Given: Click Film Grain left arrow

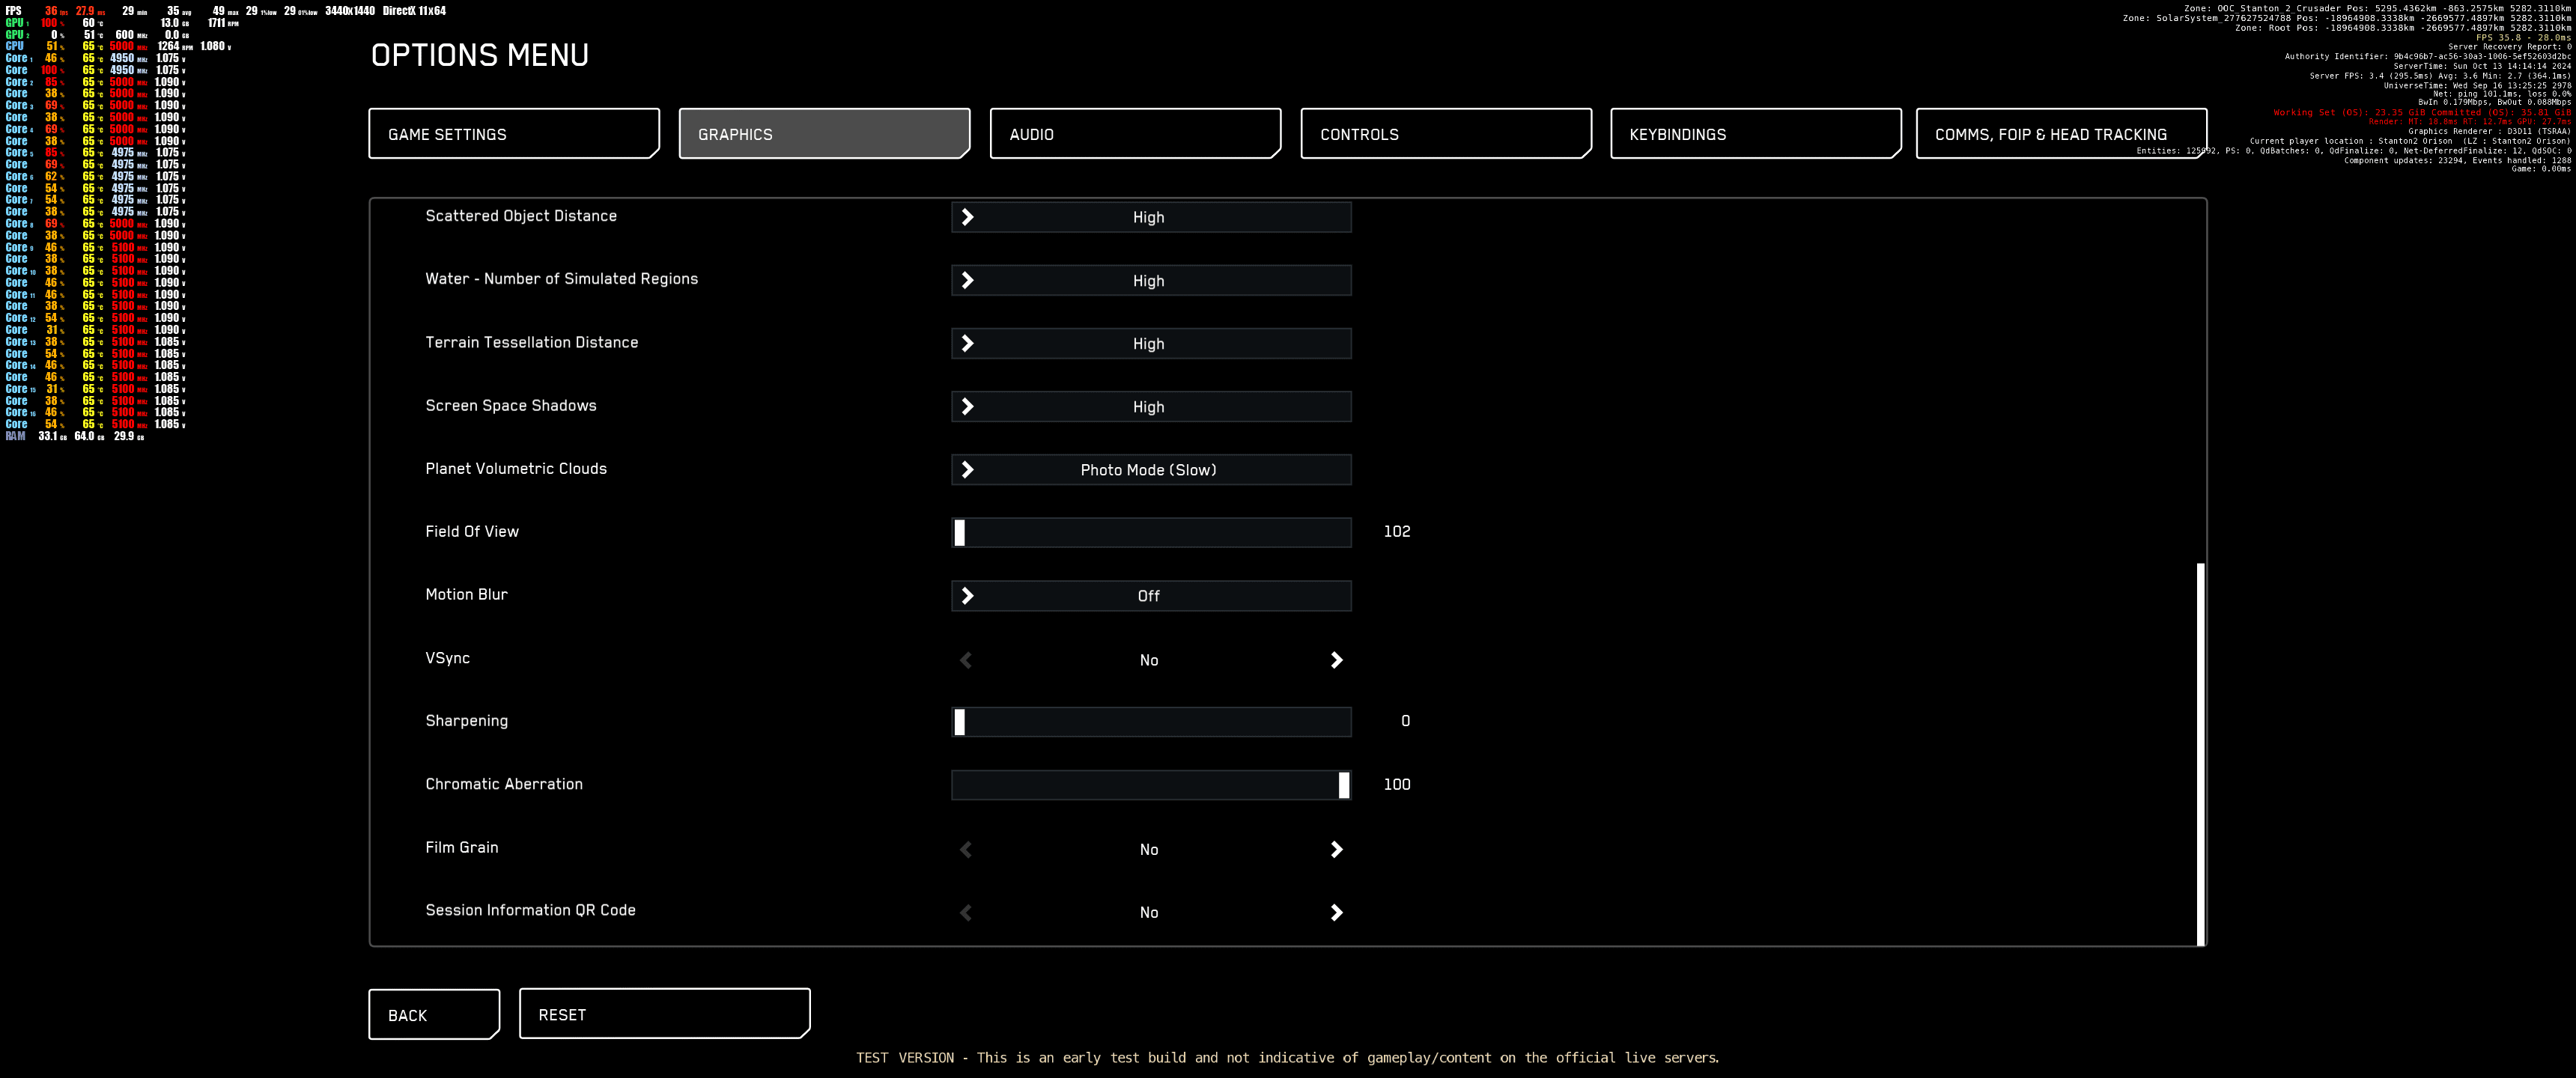Looking at the screenshot, I should click(x=966, y=850).
